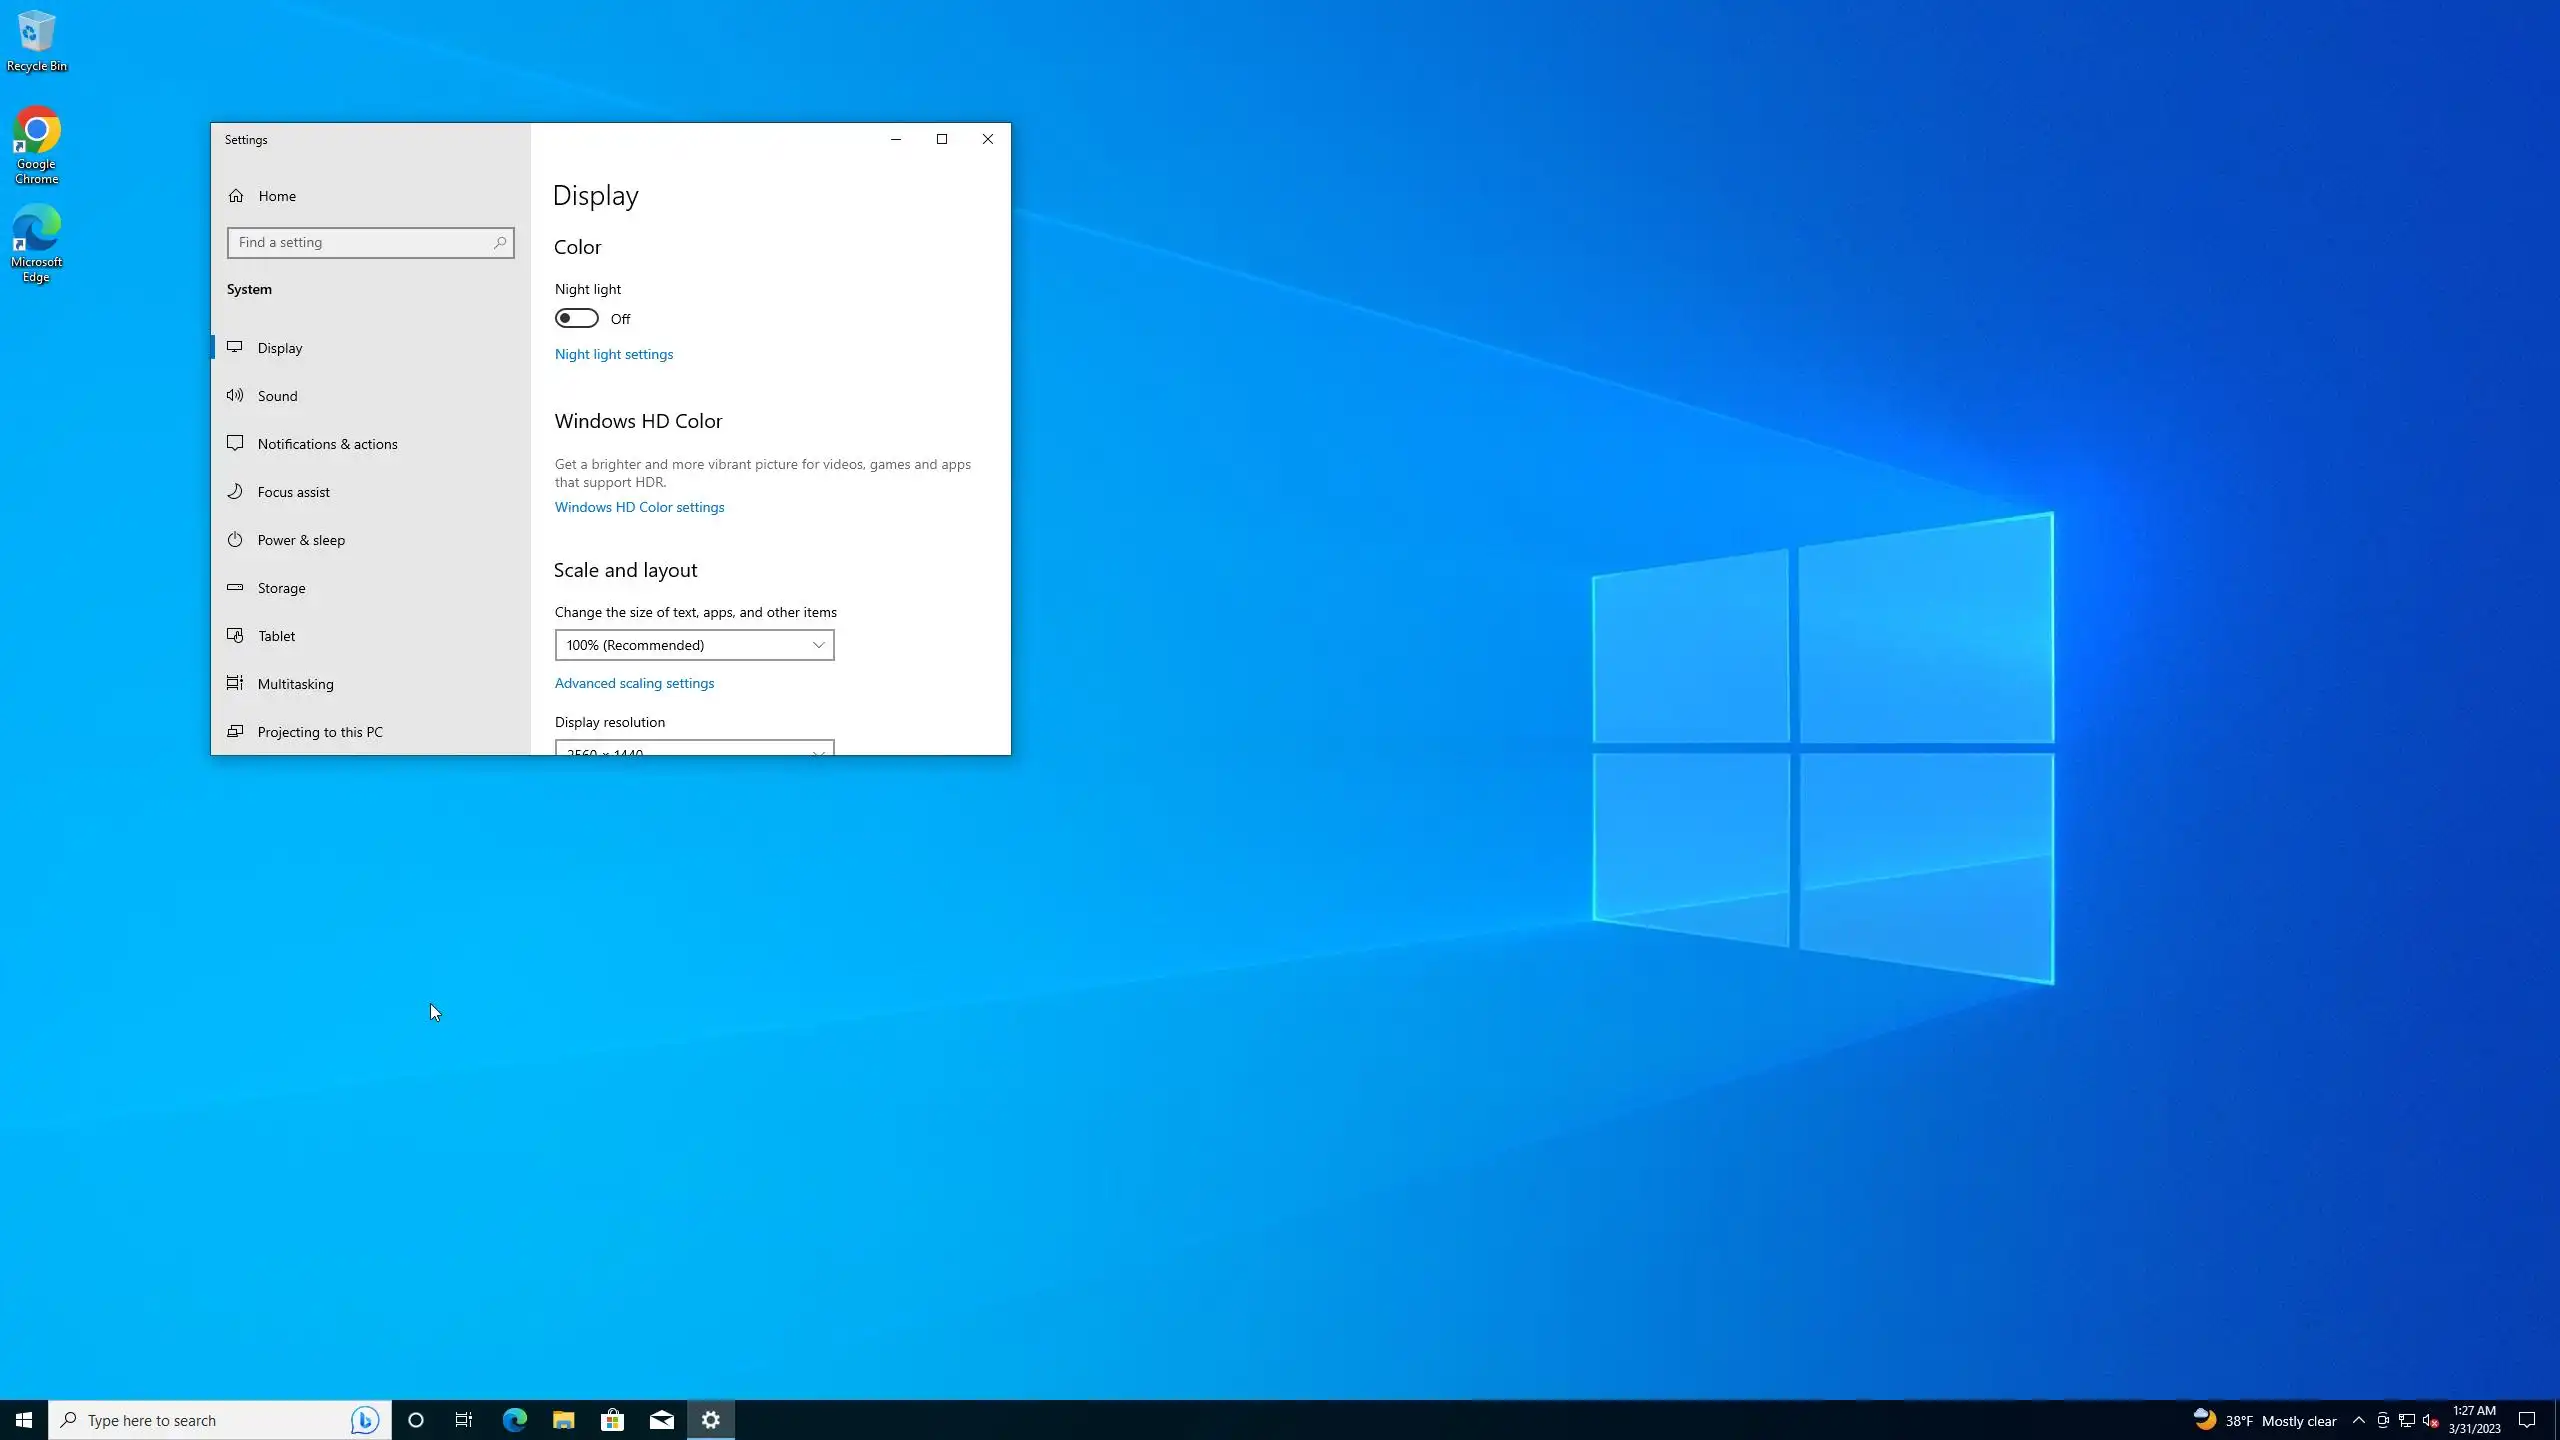Toggle the Night light switch
Viewport: 2560px width, 1440px height.
577,318
